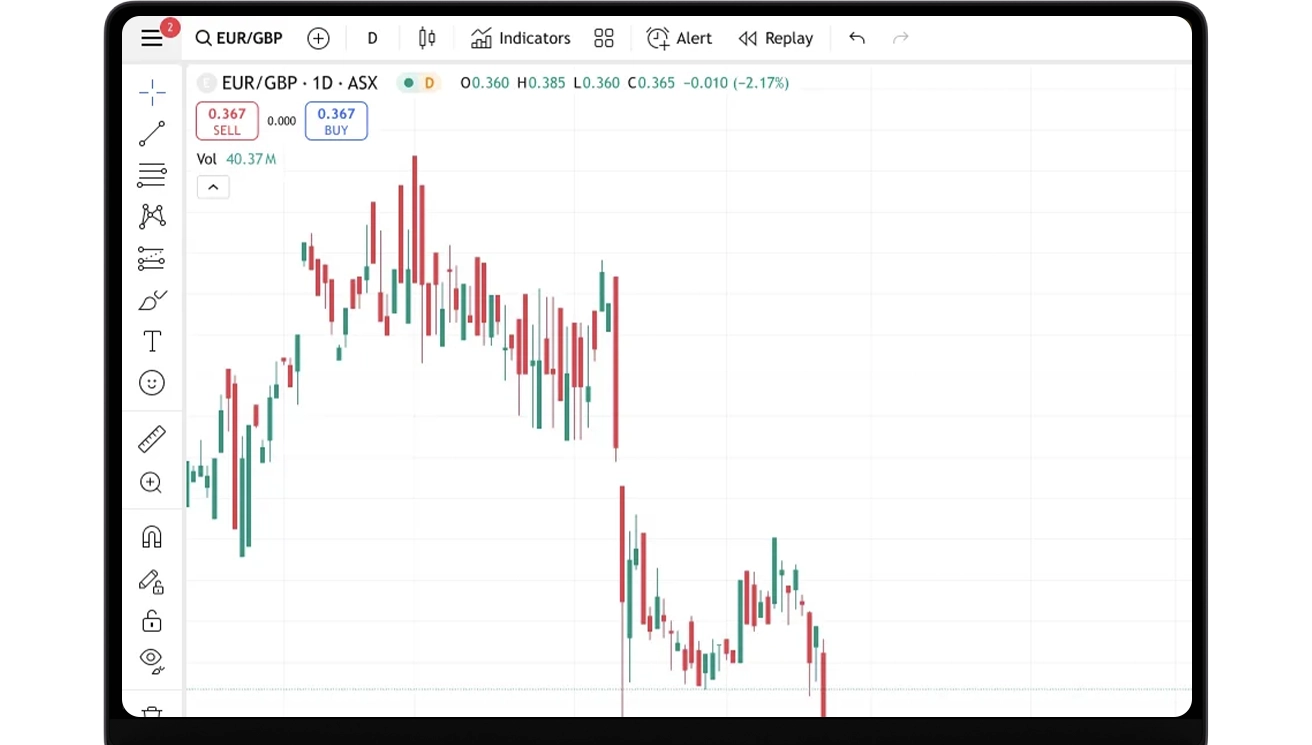Click the 0.367 SELL button
This screenshot has width=1312, height=745.
click(227, 121)
